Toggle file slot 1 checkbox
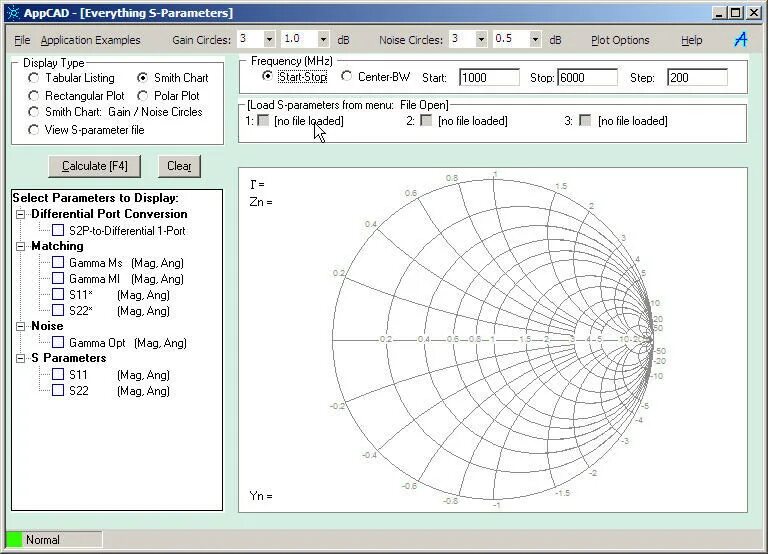Image resolution: width=768 pixels, height=554 pixels. click(x=263, y=120)
